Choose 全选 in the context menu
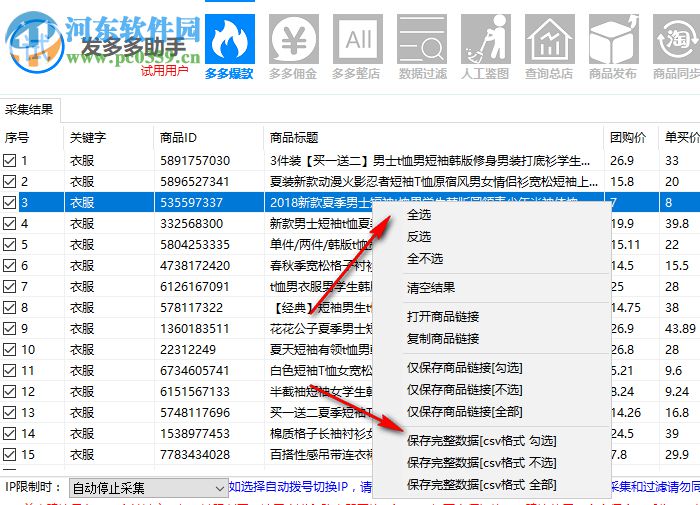This screenshot has height=505, width=700. 419,215
